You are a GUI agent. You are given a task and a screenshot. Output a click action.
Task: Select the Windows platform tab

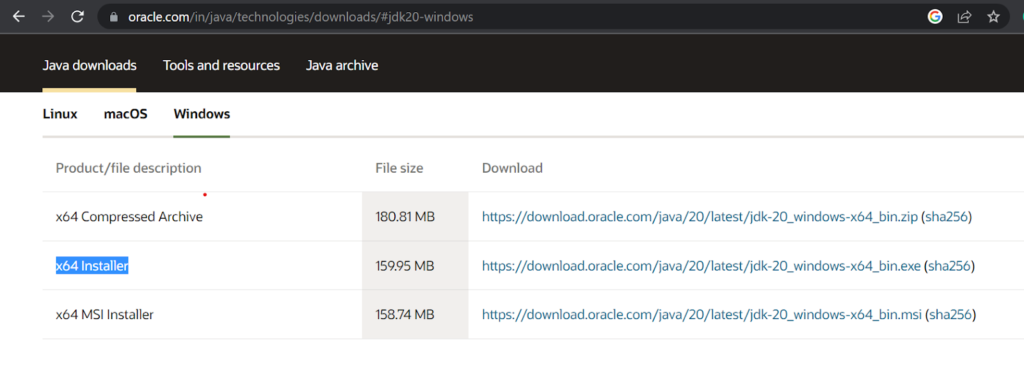[202, 114]
